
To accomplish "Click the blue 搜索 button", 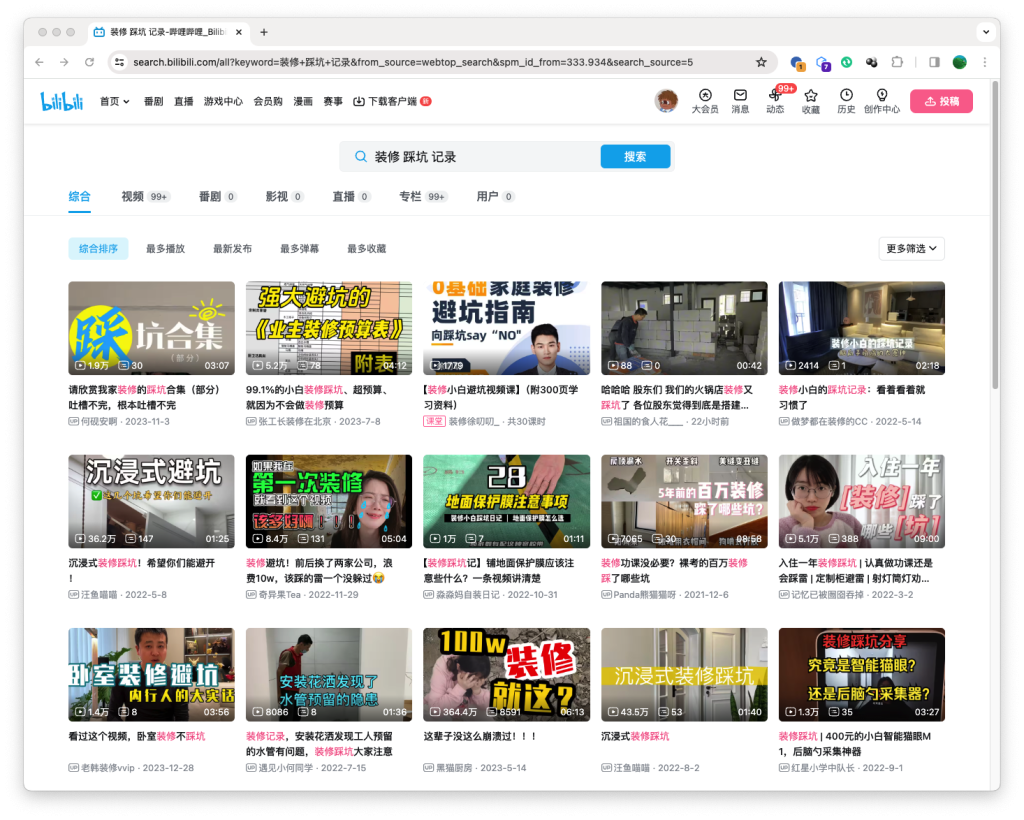I will coord(635,157).
